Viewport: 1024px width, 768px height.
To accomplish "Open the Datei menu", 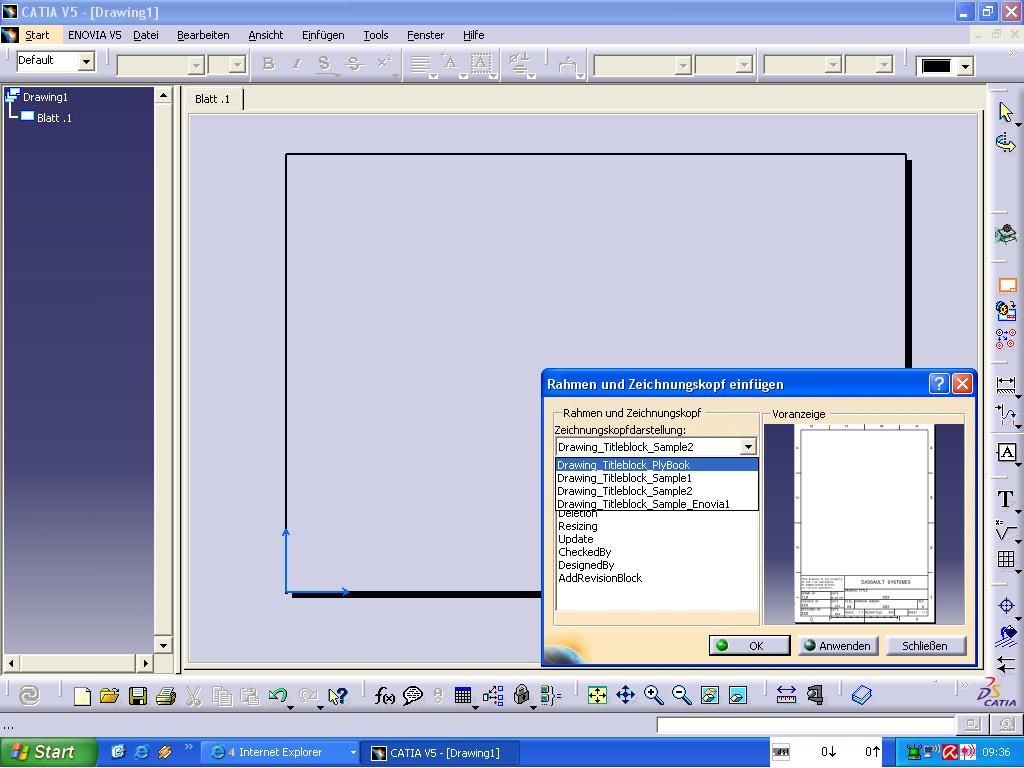I will (146, 35).
